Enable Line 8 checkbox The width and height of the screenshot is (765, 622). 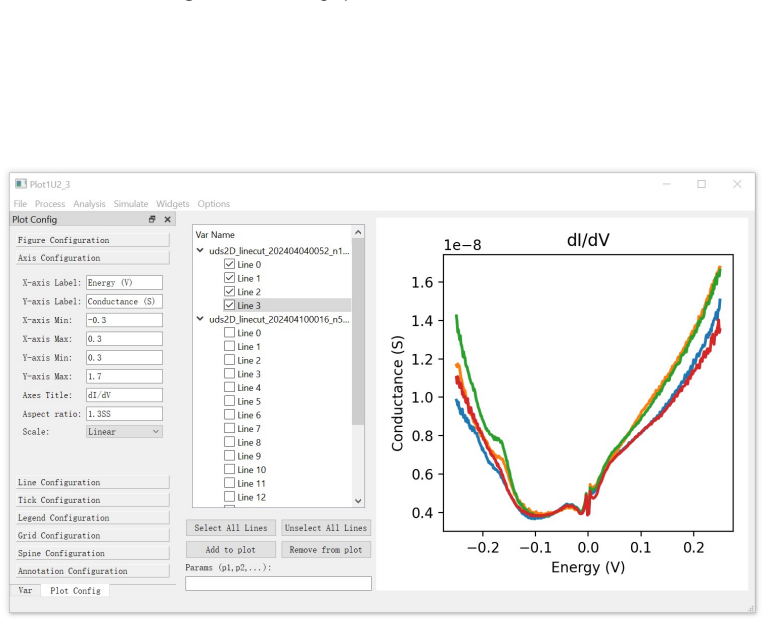(x=229, y=441)
